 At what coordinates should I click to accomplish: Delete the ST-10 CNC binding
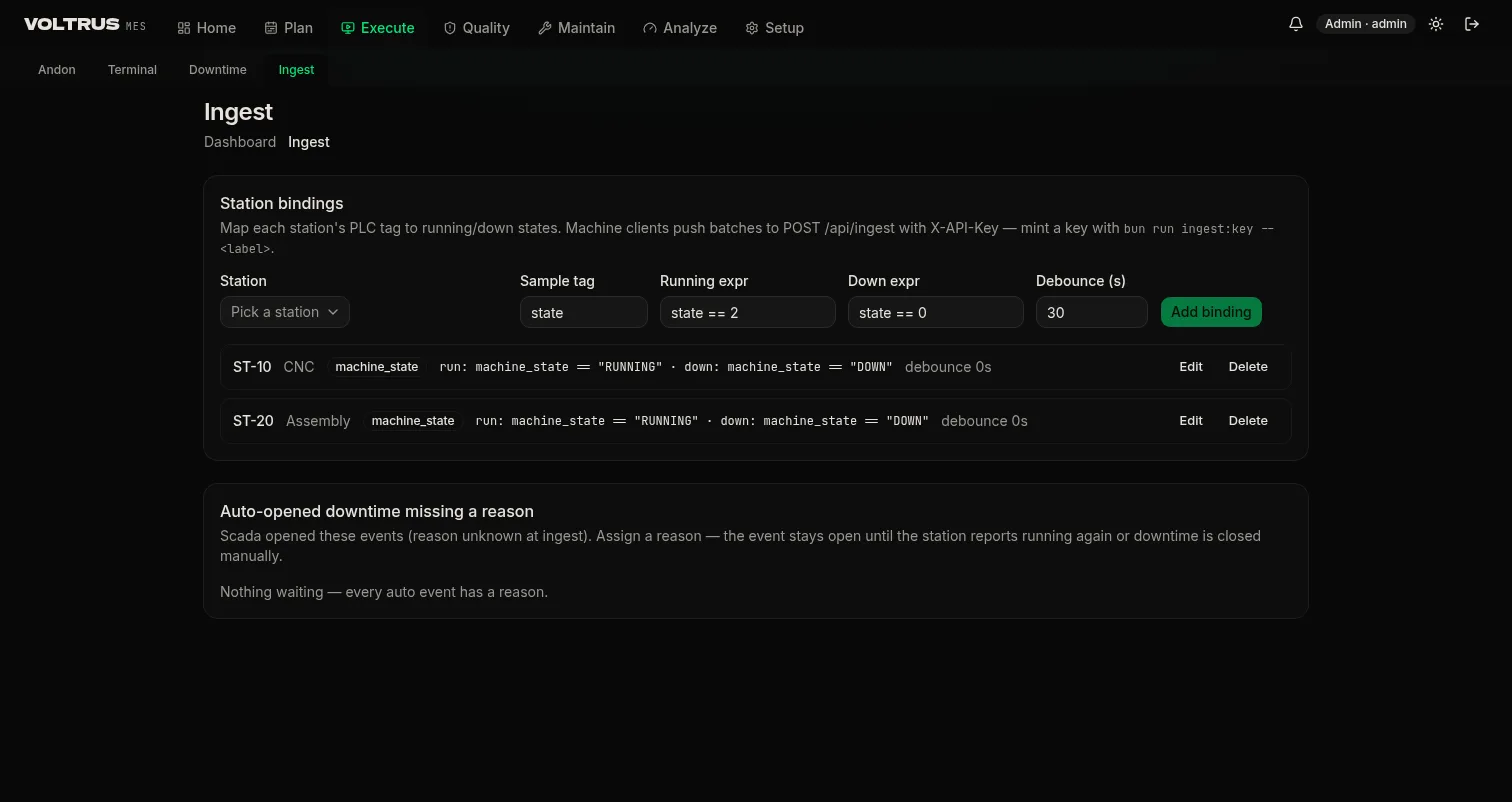(x=1248, y=367)
